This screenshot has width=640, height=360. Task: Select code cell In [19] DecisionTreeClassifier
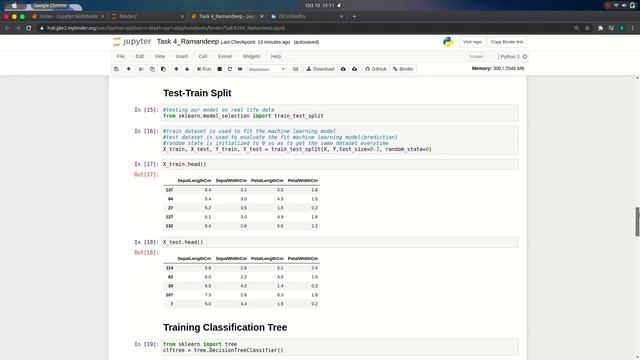(340, 347)
